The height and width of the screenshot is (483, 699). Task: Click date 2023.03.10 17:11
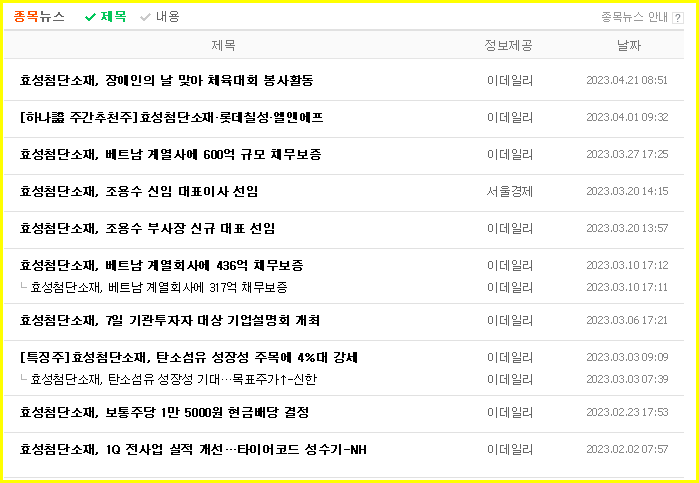627,287
